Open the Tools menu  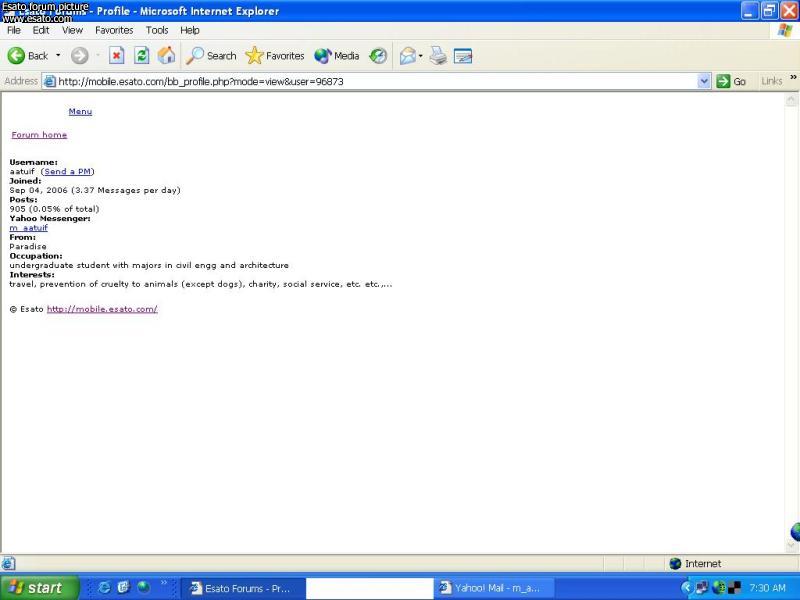157,30
